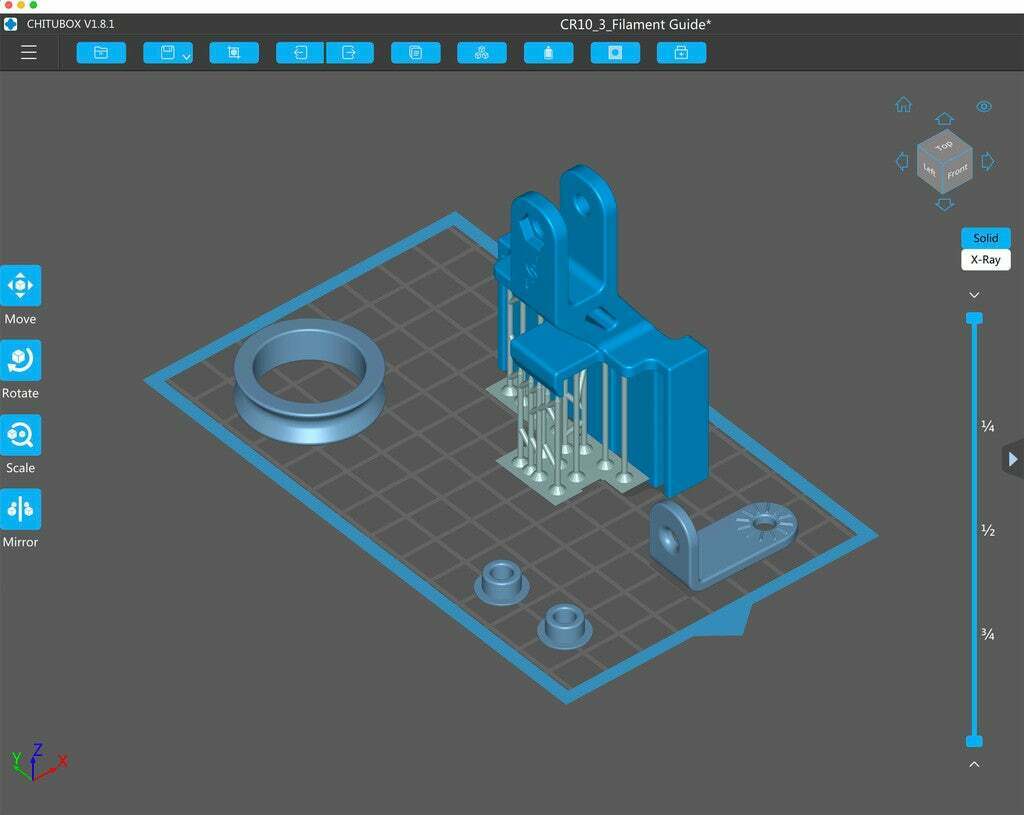This screenshot has height=815, width=1024.
Task: Click the up chevron below layer slider
Action: (x=974, y=764)
